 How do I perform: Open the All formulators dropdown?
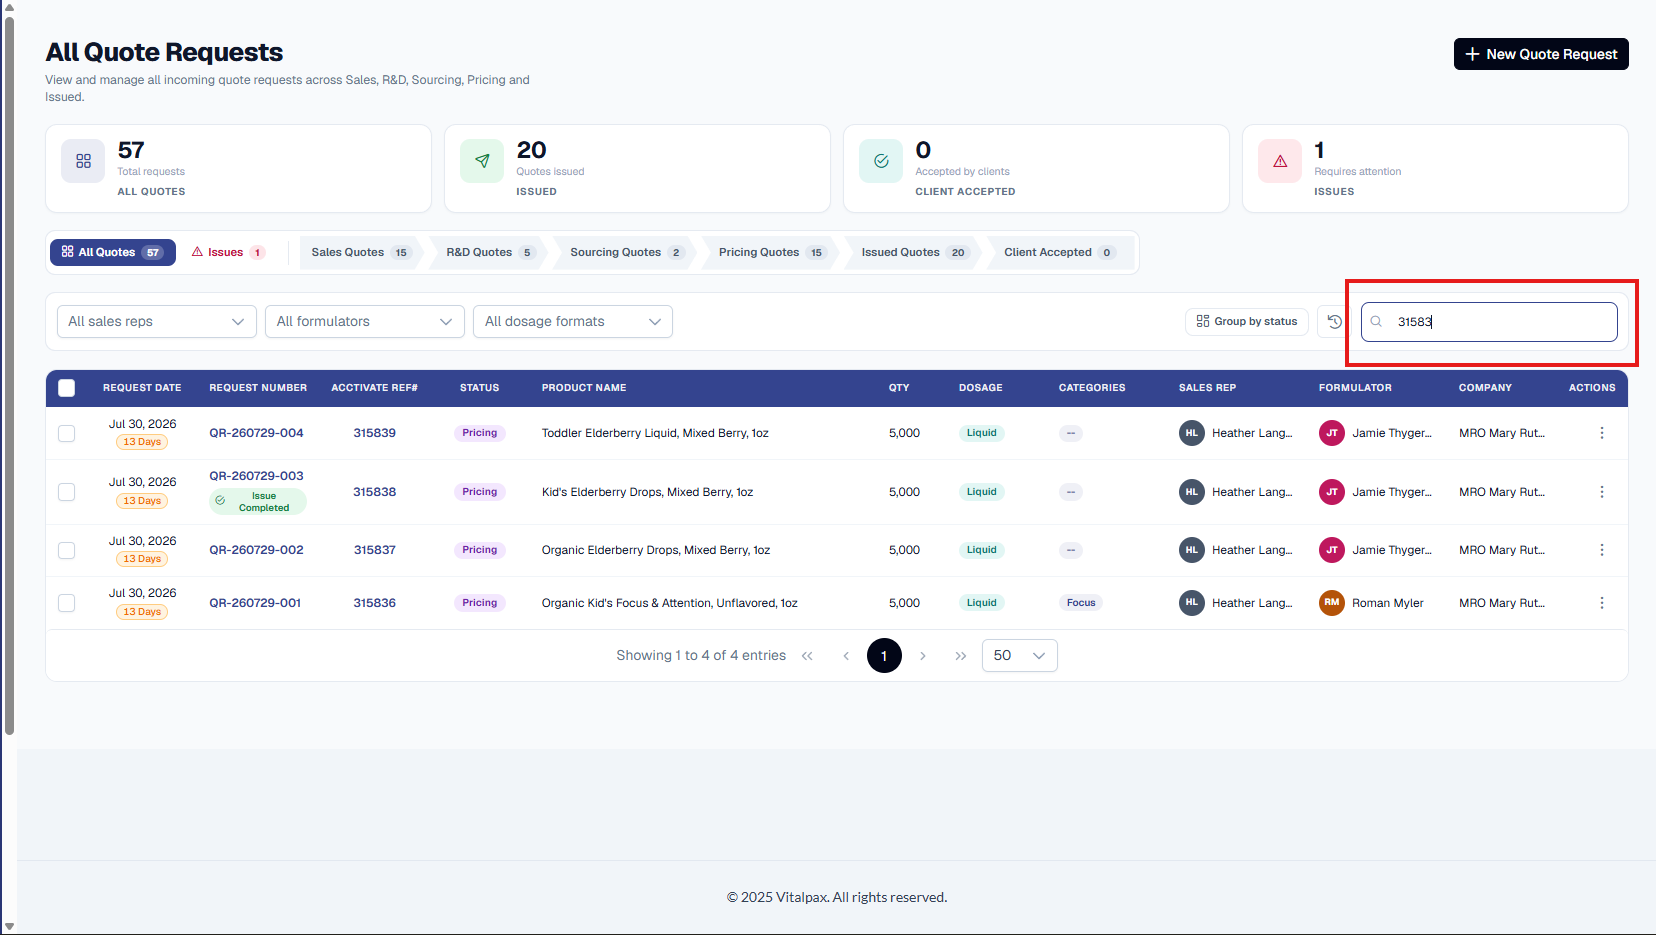click(365, 322)
